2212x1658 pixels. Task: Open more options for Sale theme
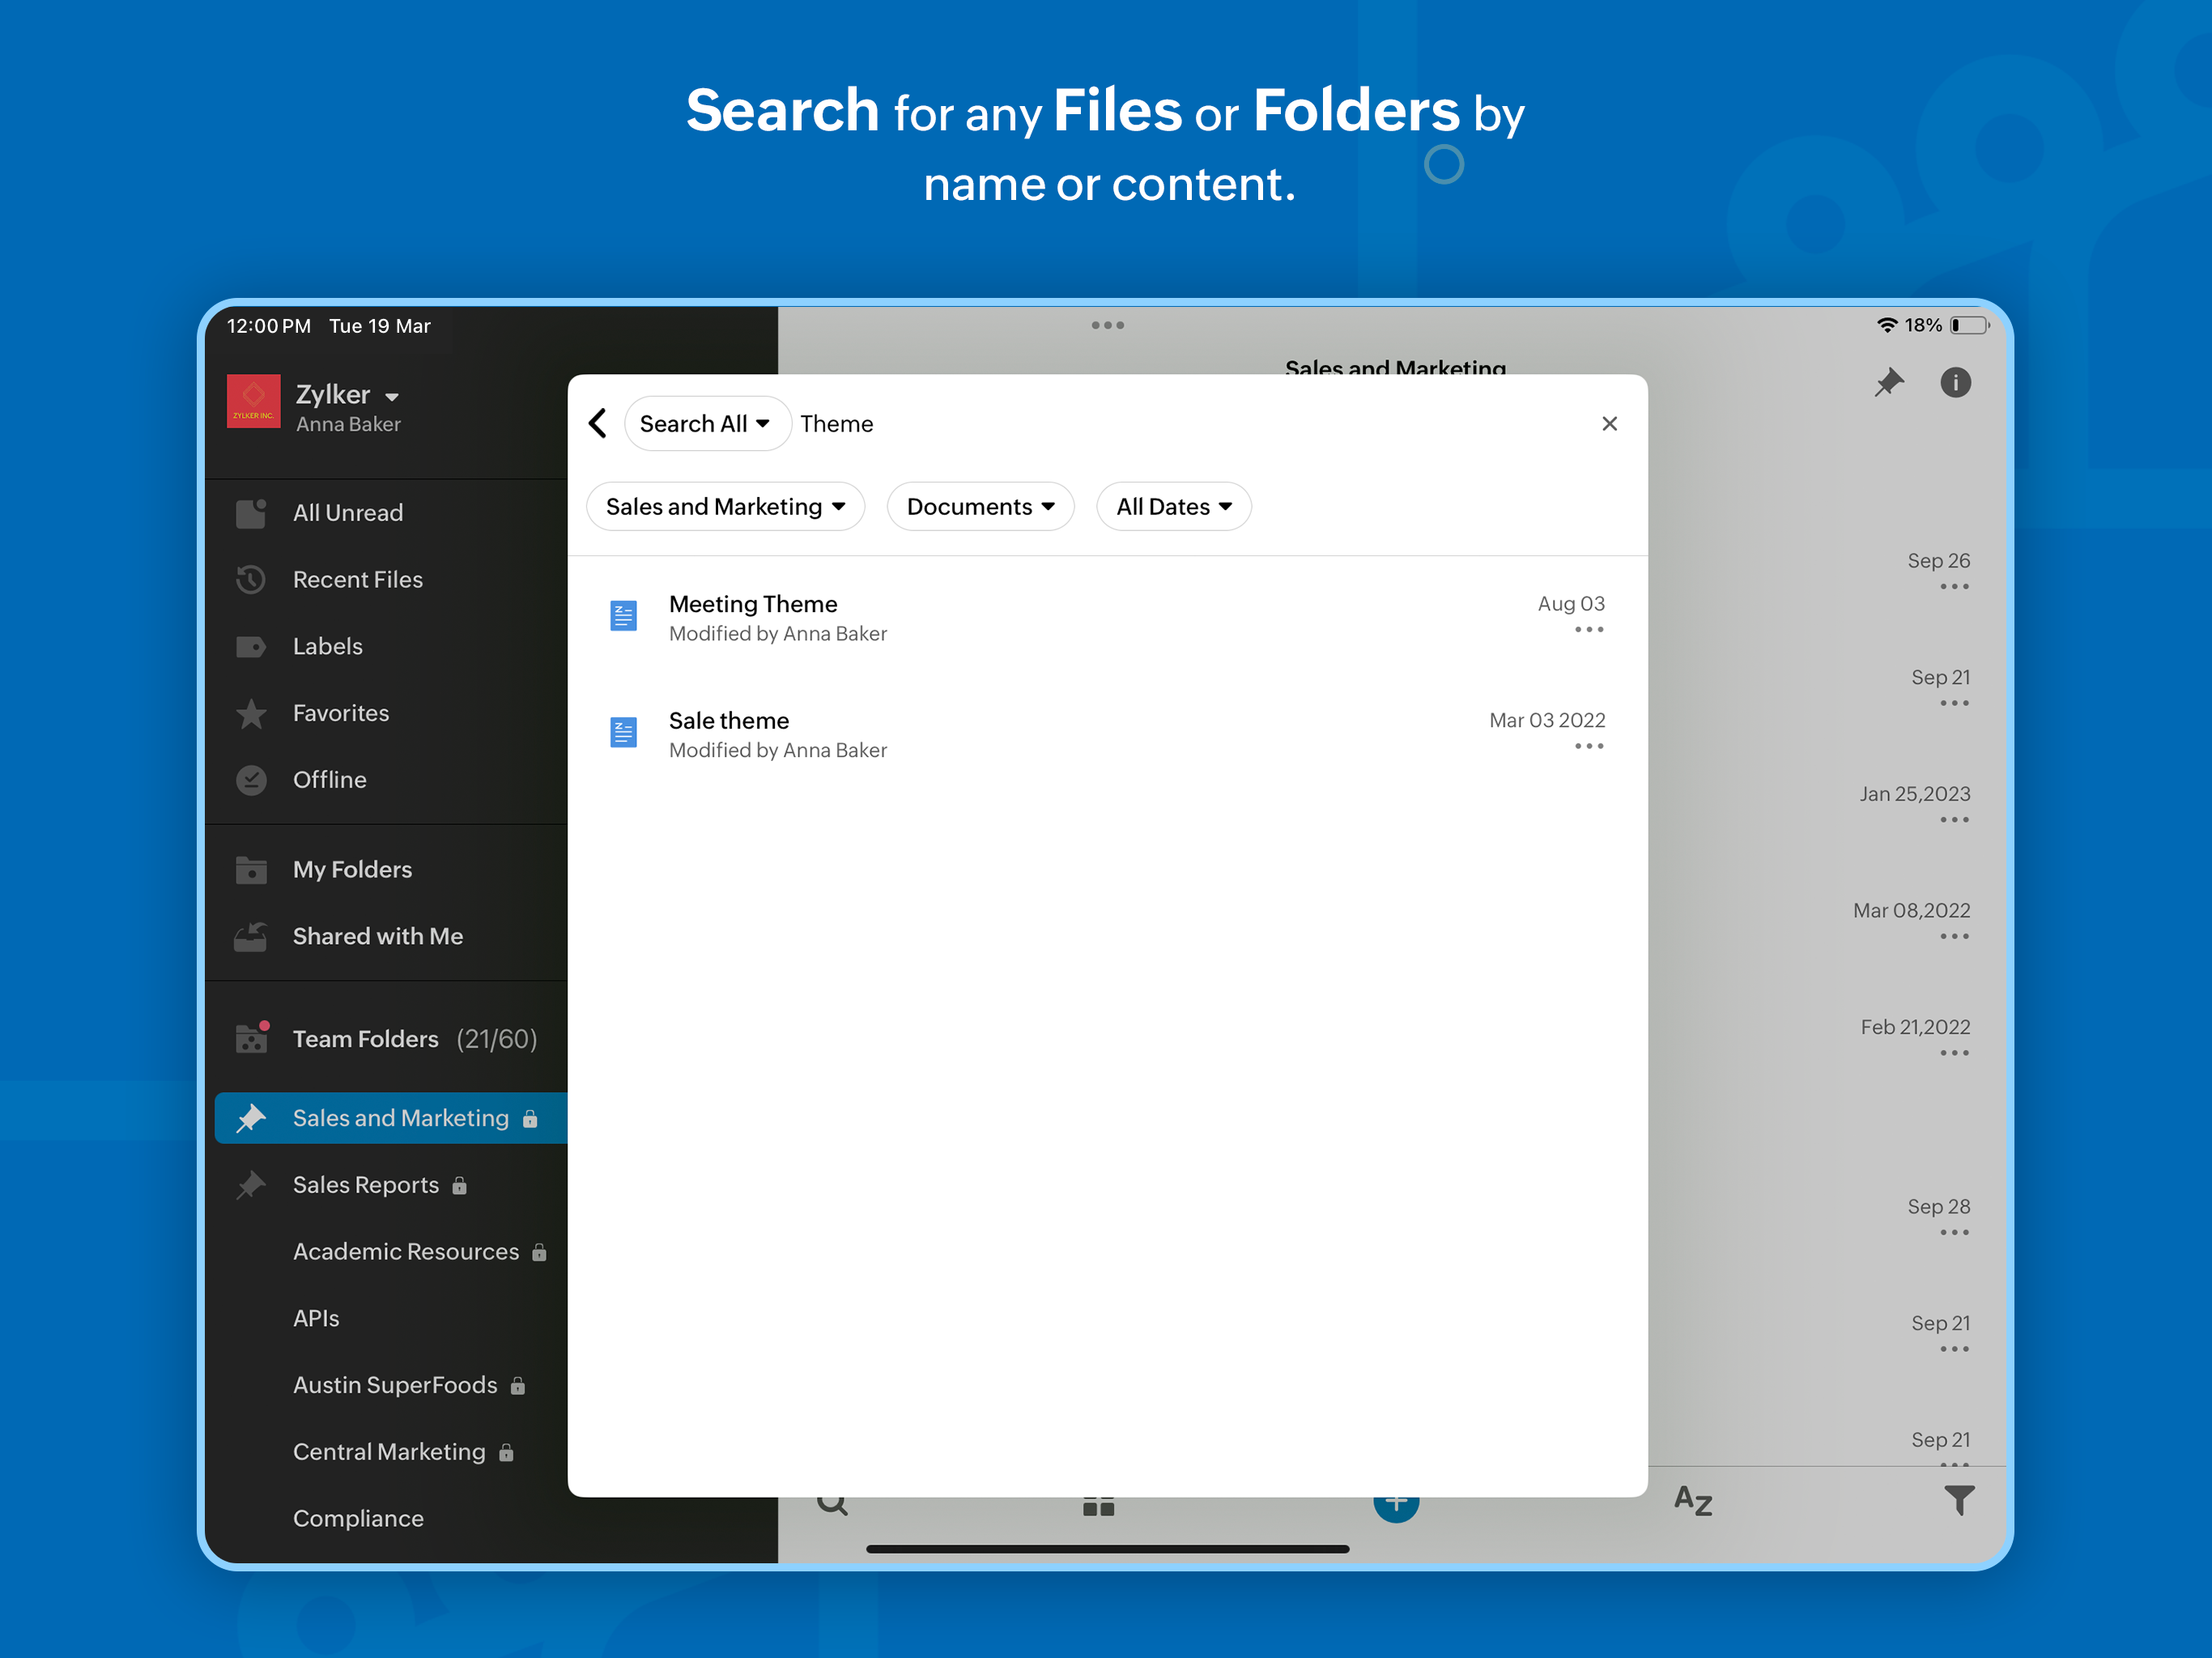[x=1588, y=747]
